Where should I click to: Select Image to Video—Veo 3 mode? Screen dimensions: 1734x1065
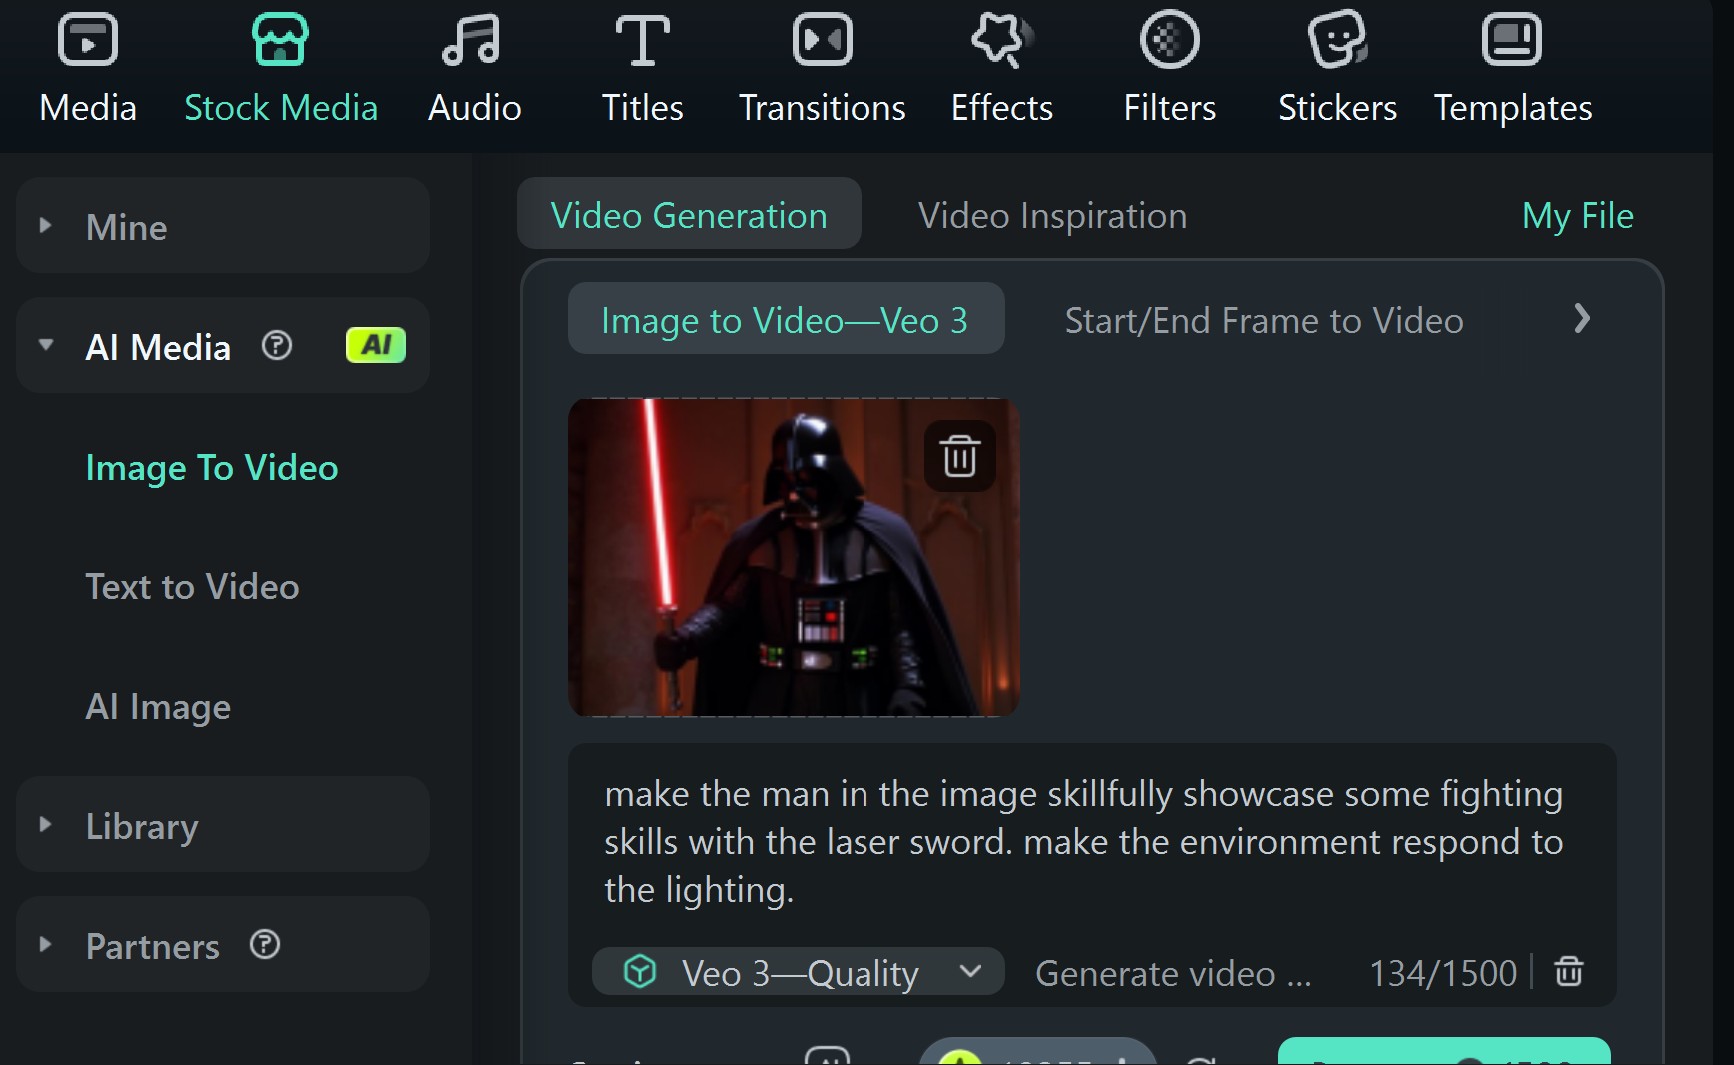point(785,319)
